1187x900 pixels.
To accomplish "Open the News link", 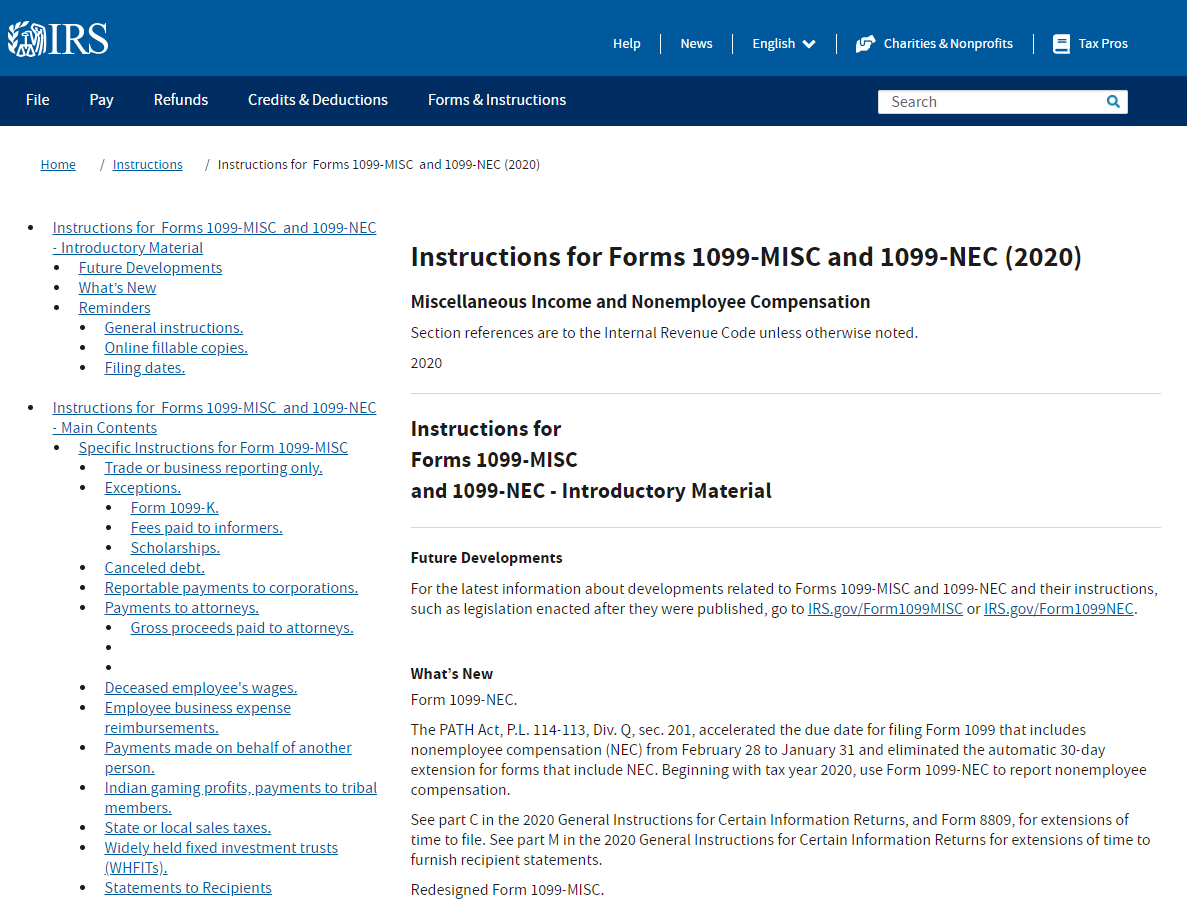I will click(696, 44).
